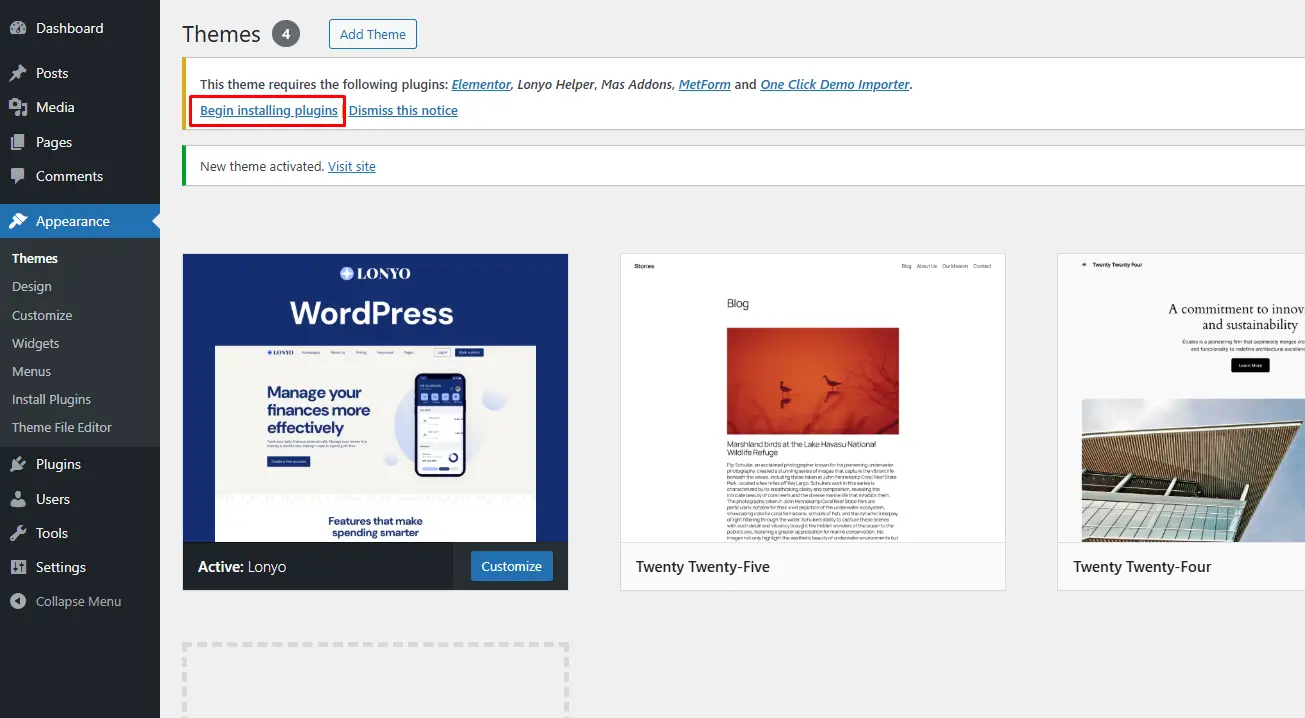1305x718 pixels.
Task: Open the Tools menu
Action: (80, 533)
